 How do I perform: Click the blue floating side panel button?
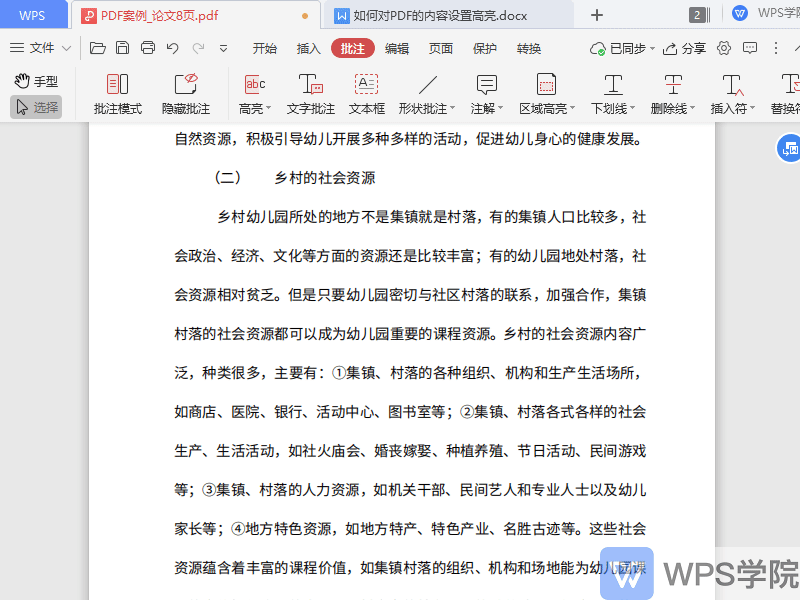pyautogui.click(x=789, y=148)
